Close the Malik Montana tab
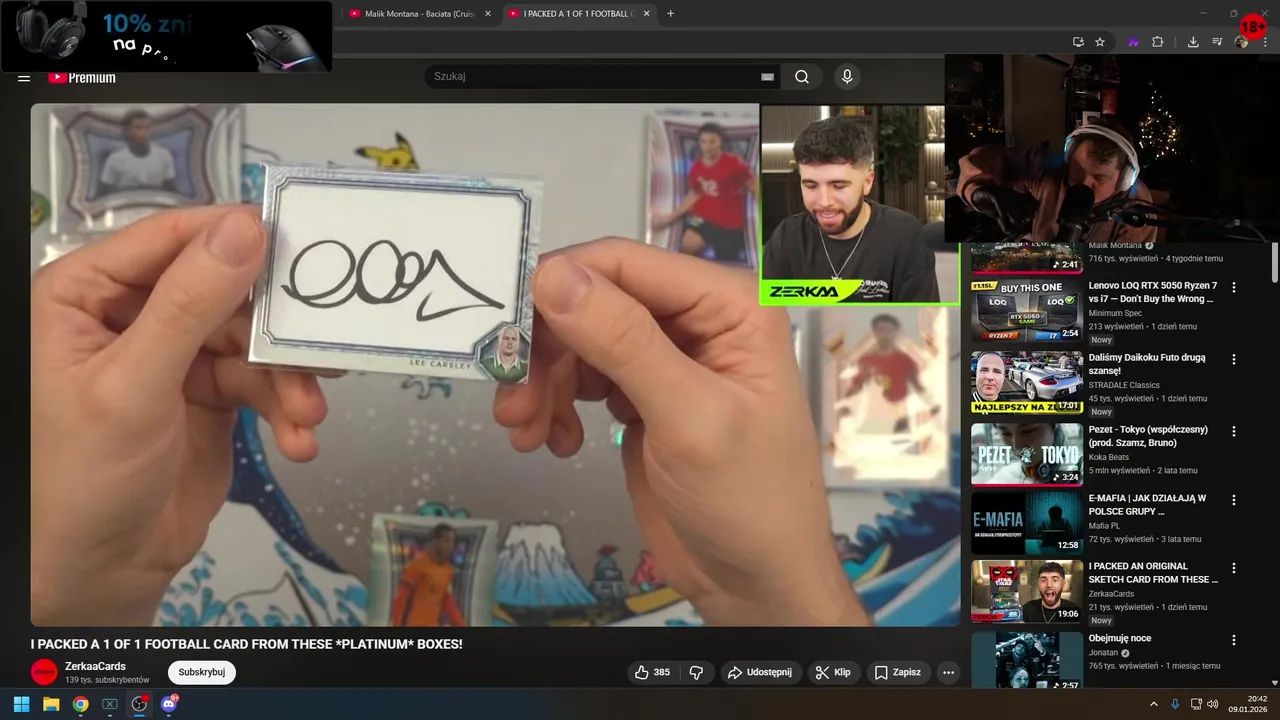The width and height of the screenshot is (1280, 720). (x=488, y=14)
